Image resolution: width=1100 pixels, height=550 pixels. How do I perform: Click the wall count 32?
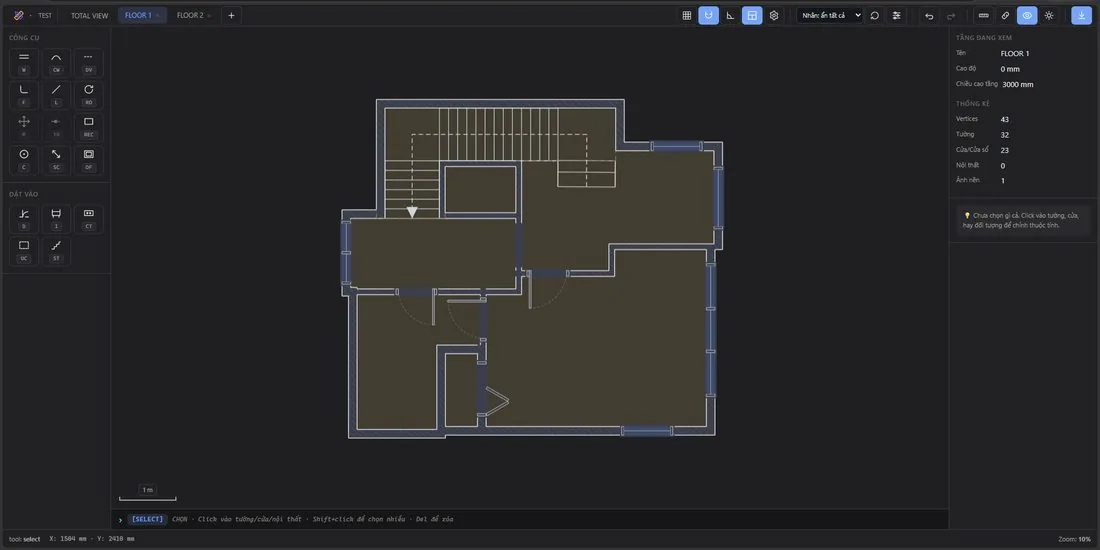tap(1005, 135)
